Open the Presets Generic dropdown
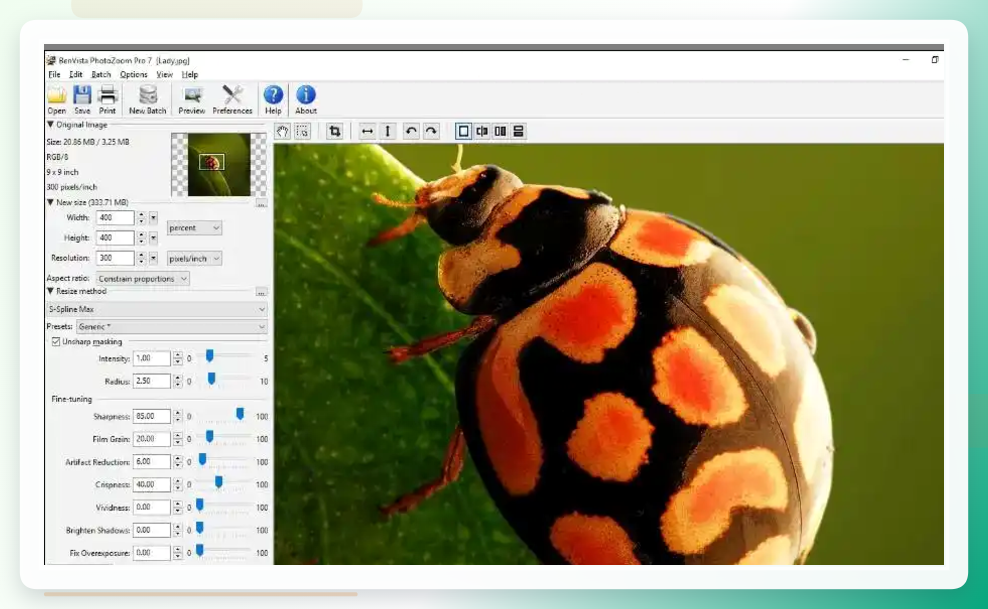The height and width of the screenshot is (609, 988). [x=171, y=327]
